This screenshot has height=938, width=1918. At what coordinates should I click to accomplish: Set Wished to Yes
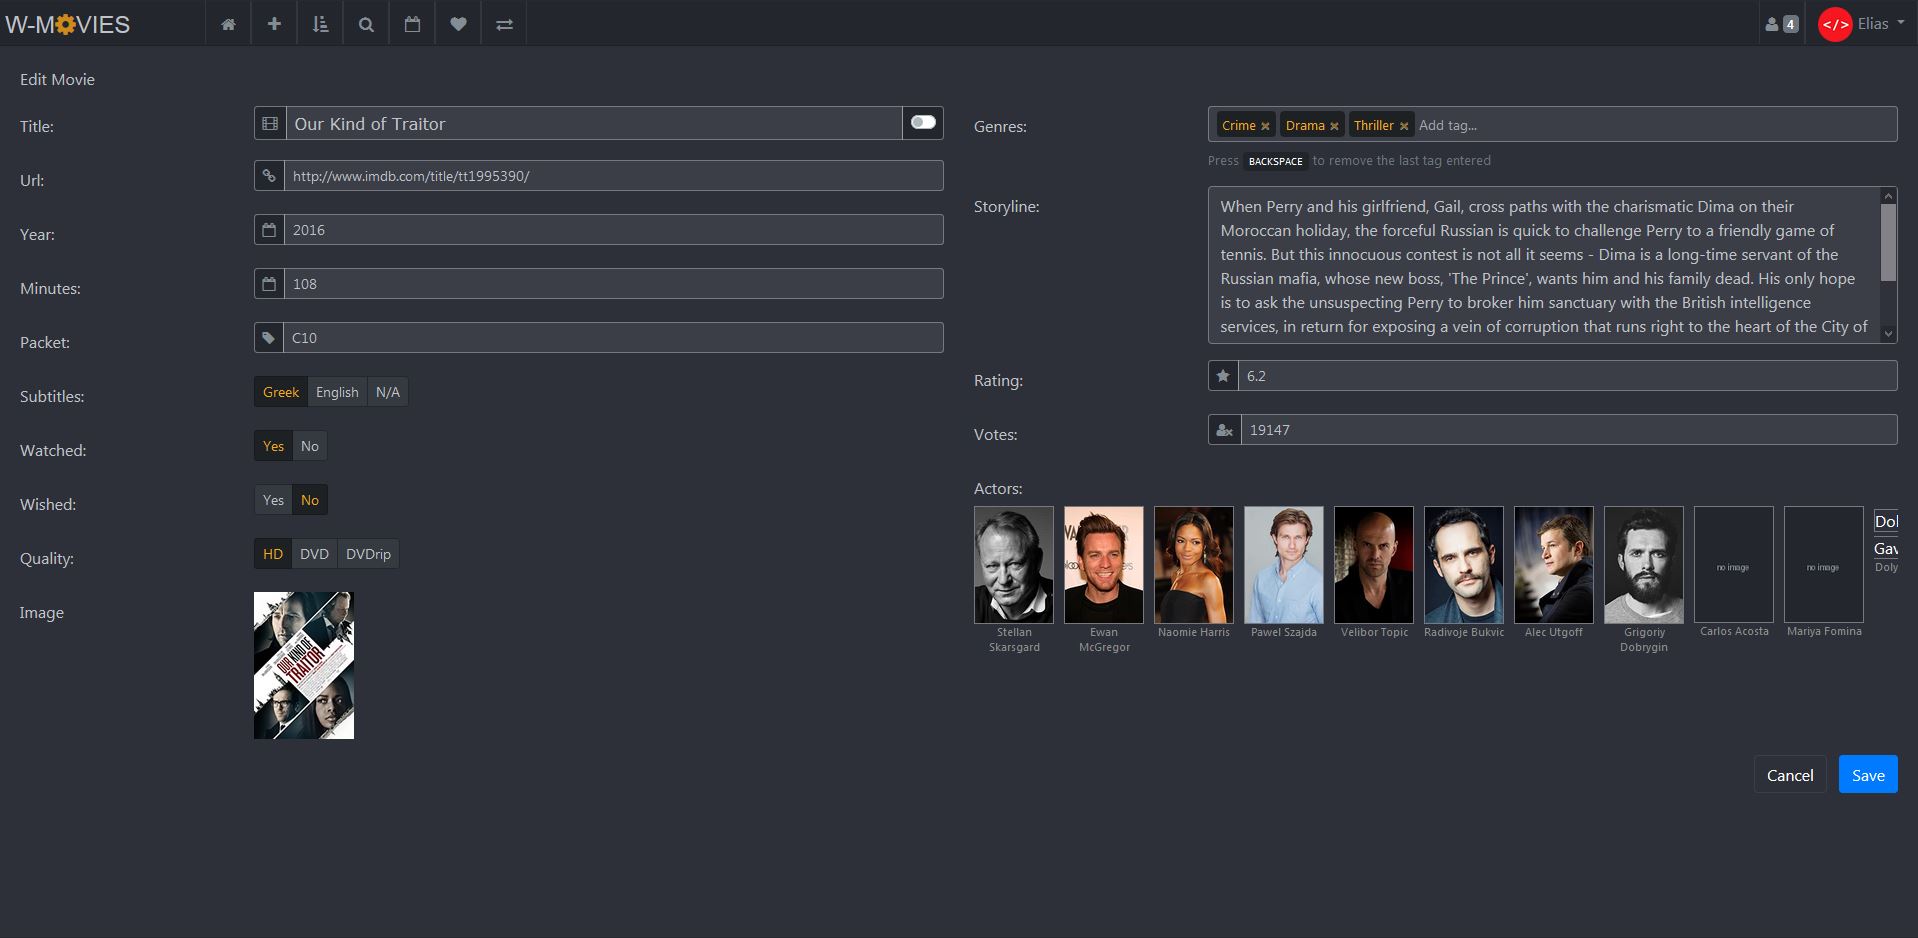[273, 500]
